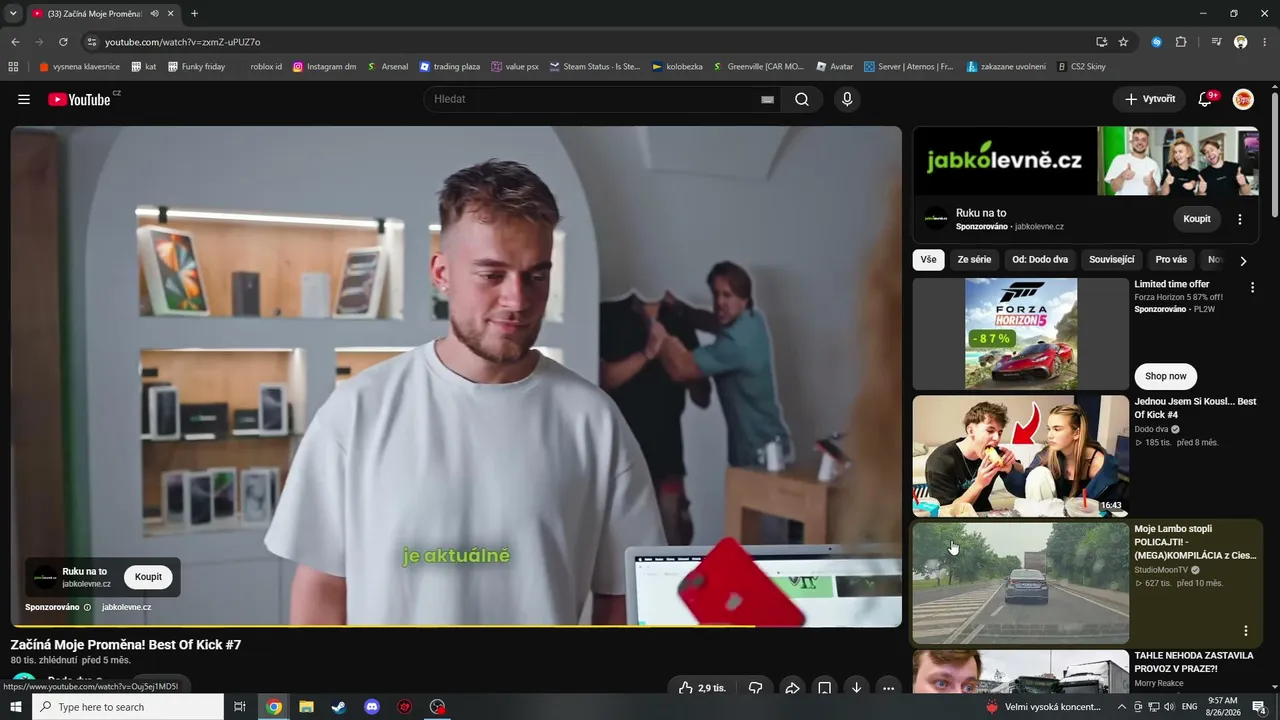This screenshot has height=720, width=1280.
Task: Open the account avatar menu
Action: coord(1243,99)
